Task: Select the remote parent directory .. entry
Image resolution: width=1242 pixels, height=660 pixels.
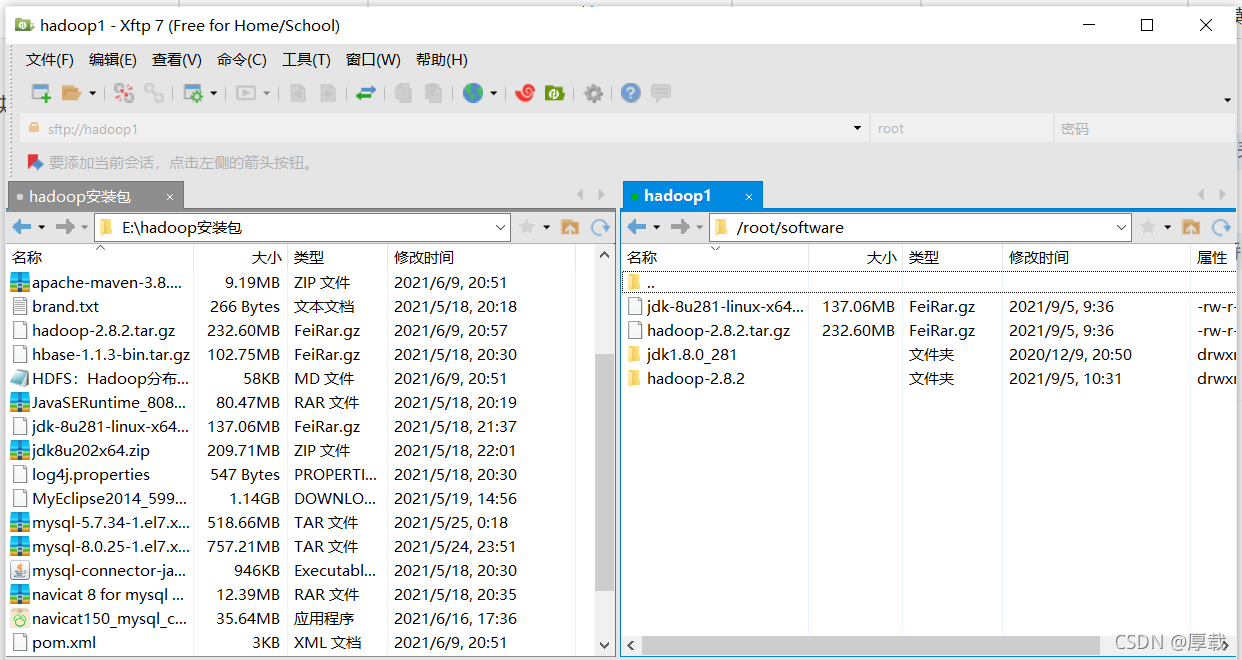Action: (929, 283)
